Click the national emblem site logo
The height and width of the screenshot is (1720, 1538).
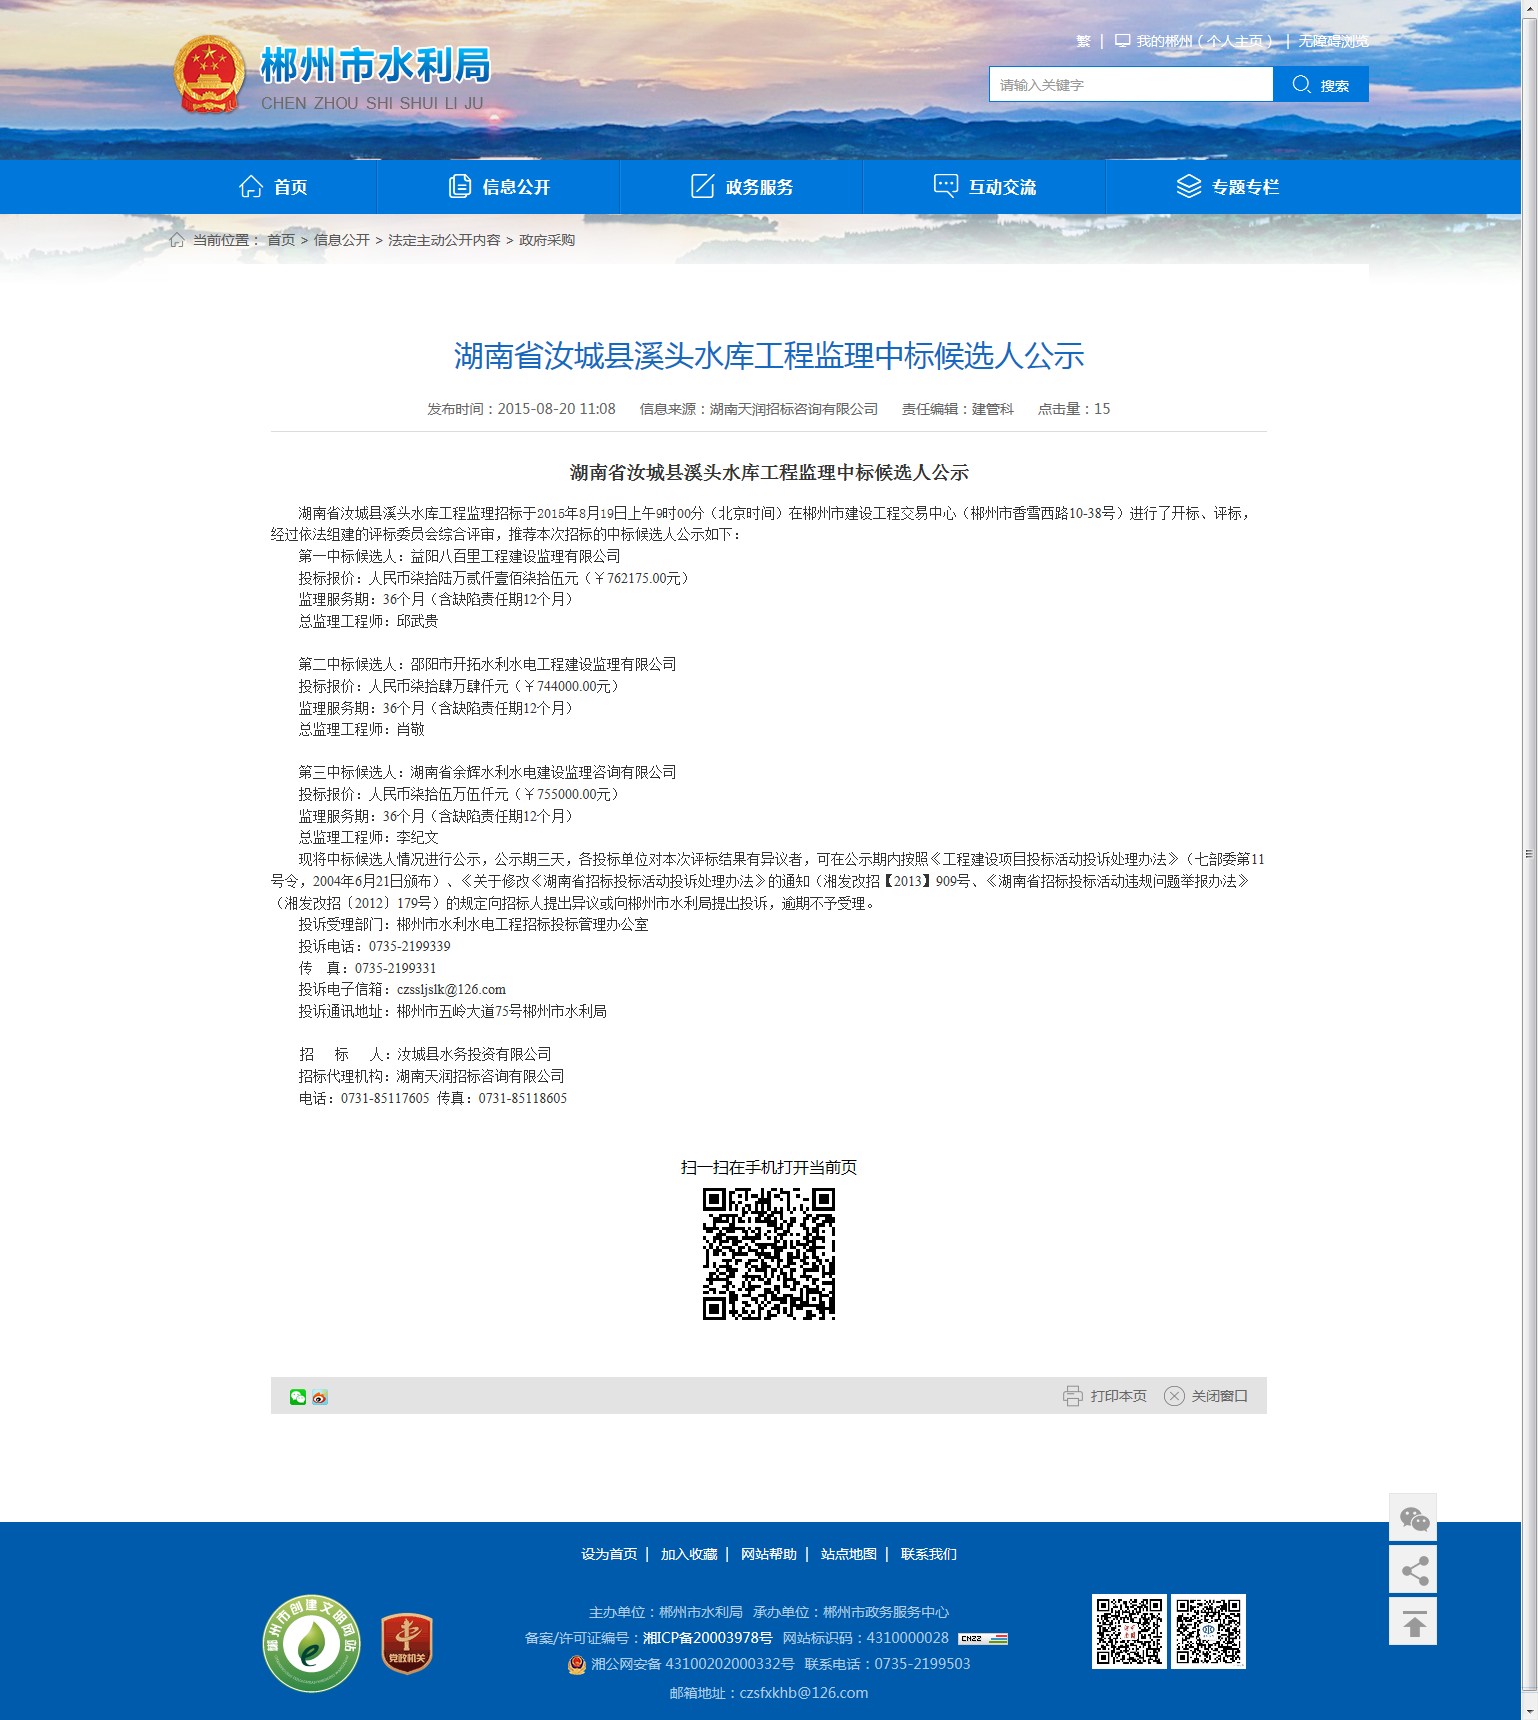click(209, 75)
